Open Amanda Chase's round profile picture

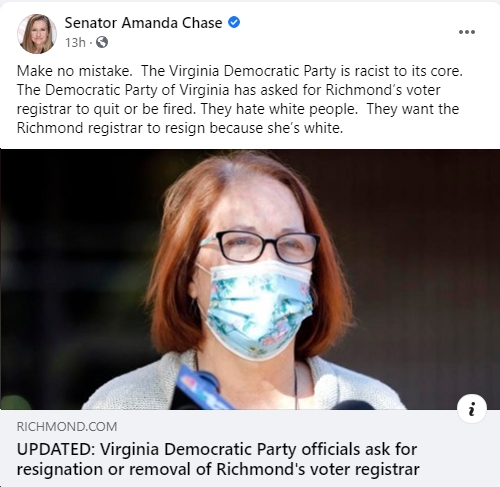[37, 34]
